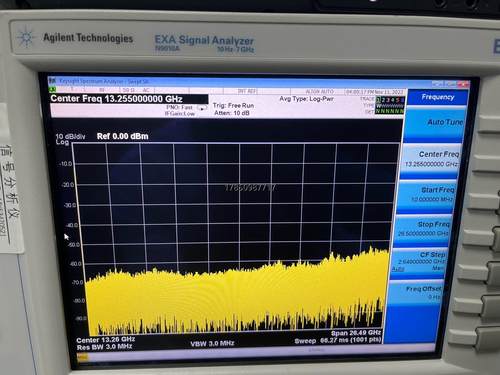The width and height of the screenshot is (500, 375).
Task: Click the Atten: 10 dB label
Action: coord(232,113)
